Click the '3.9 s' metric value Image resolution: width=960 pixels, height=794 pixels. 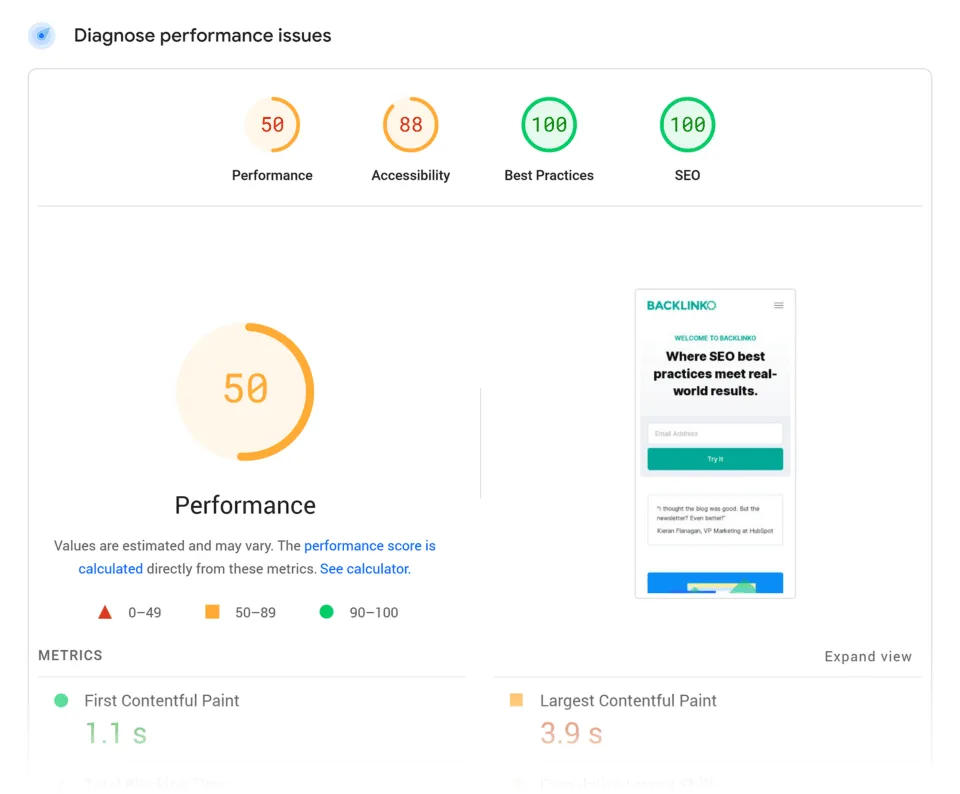(571, 733)
